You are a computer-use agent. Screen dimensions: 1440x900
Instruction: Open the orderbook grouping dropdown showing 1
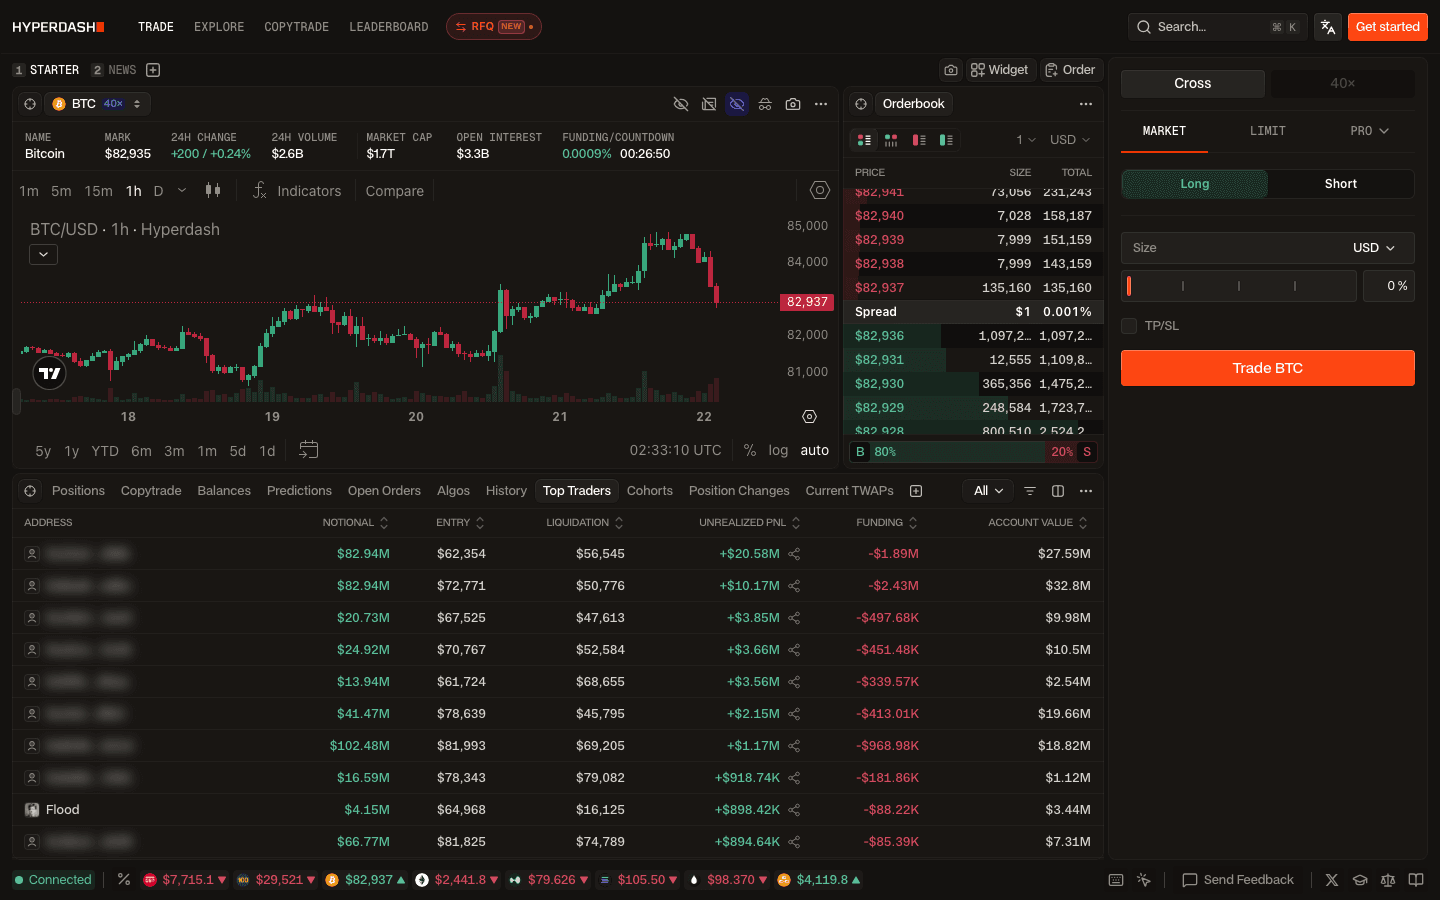coord(1026,140)
